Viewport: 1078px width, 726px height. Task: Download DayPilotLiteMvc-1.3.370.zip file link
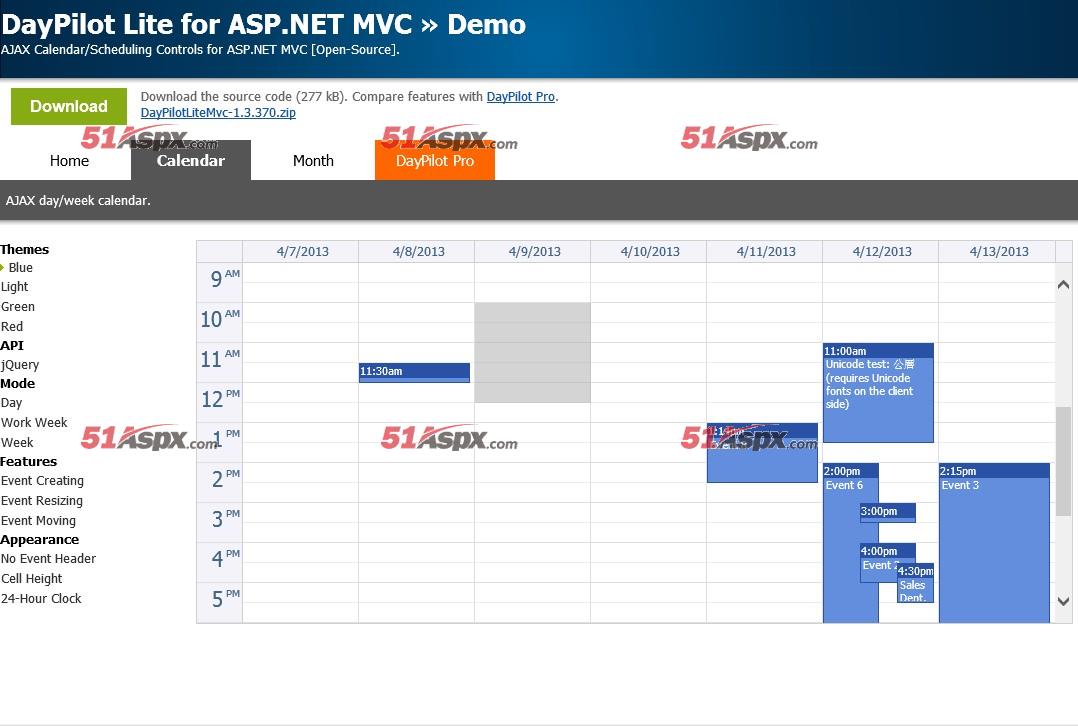[218, 113]
